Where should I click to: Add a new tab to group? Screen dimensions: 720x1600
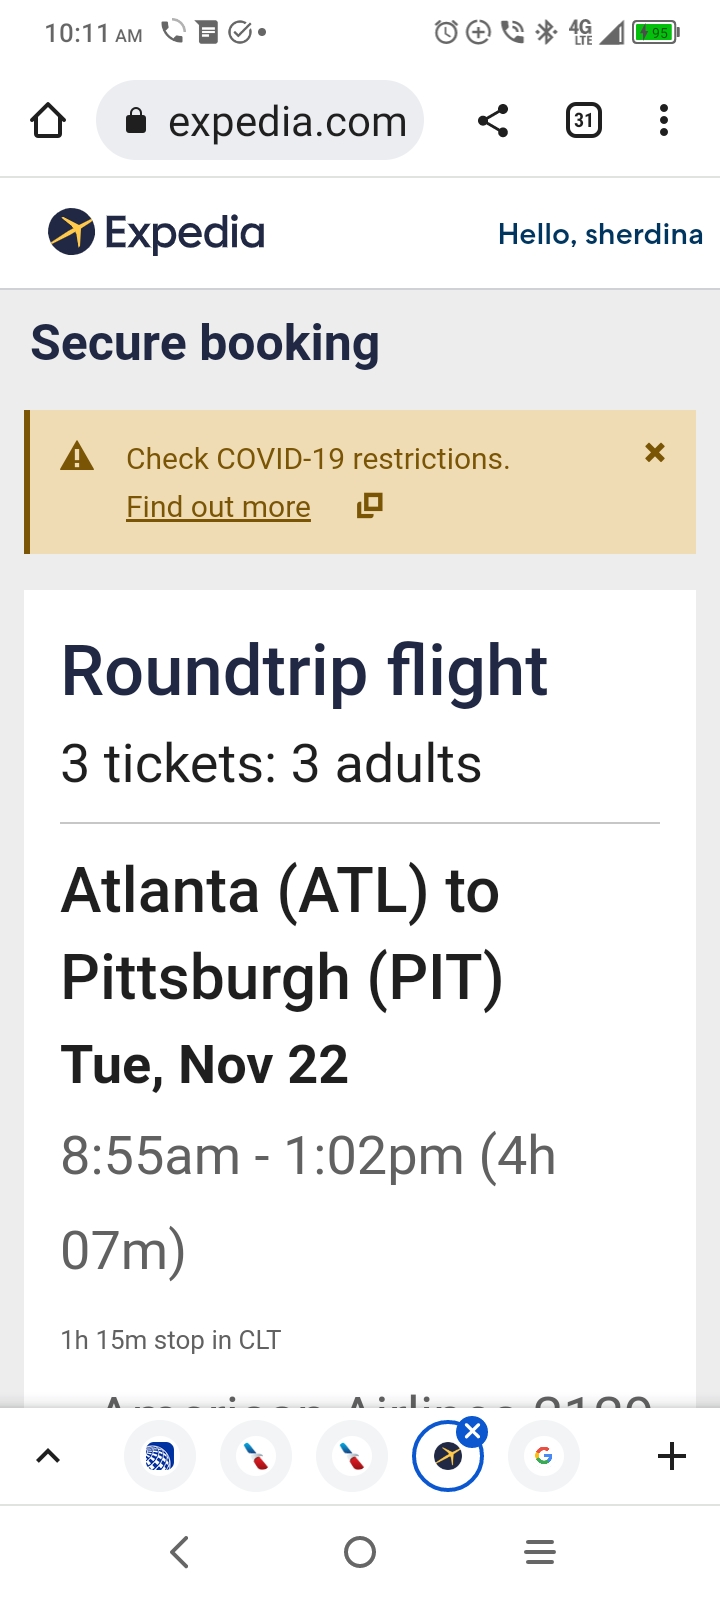click(x=672, y=1456)
